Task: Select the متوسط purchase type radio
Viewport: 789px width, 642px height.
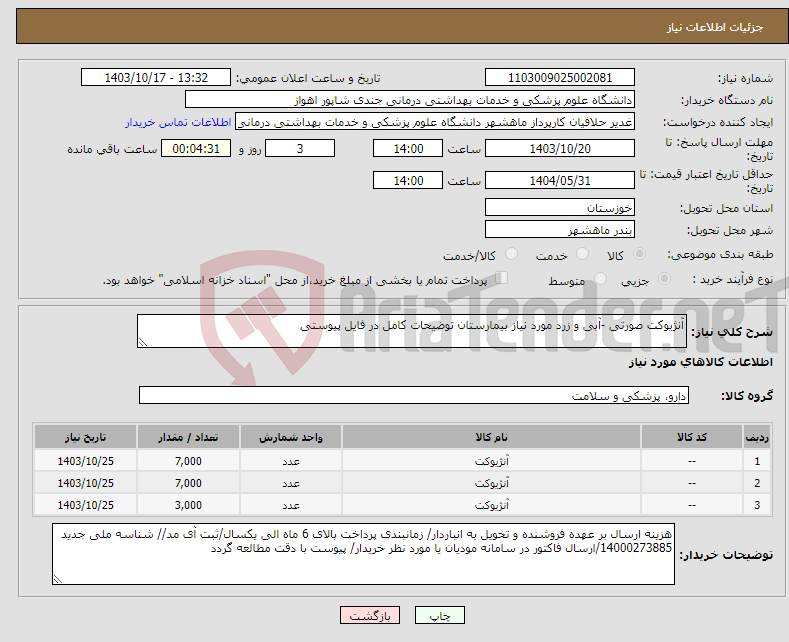Action: [600, 279]
